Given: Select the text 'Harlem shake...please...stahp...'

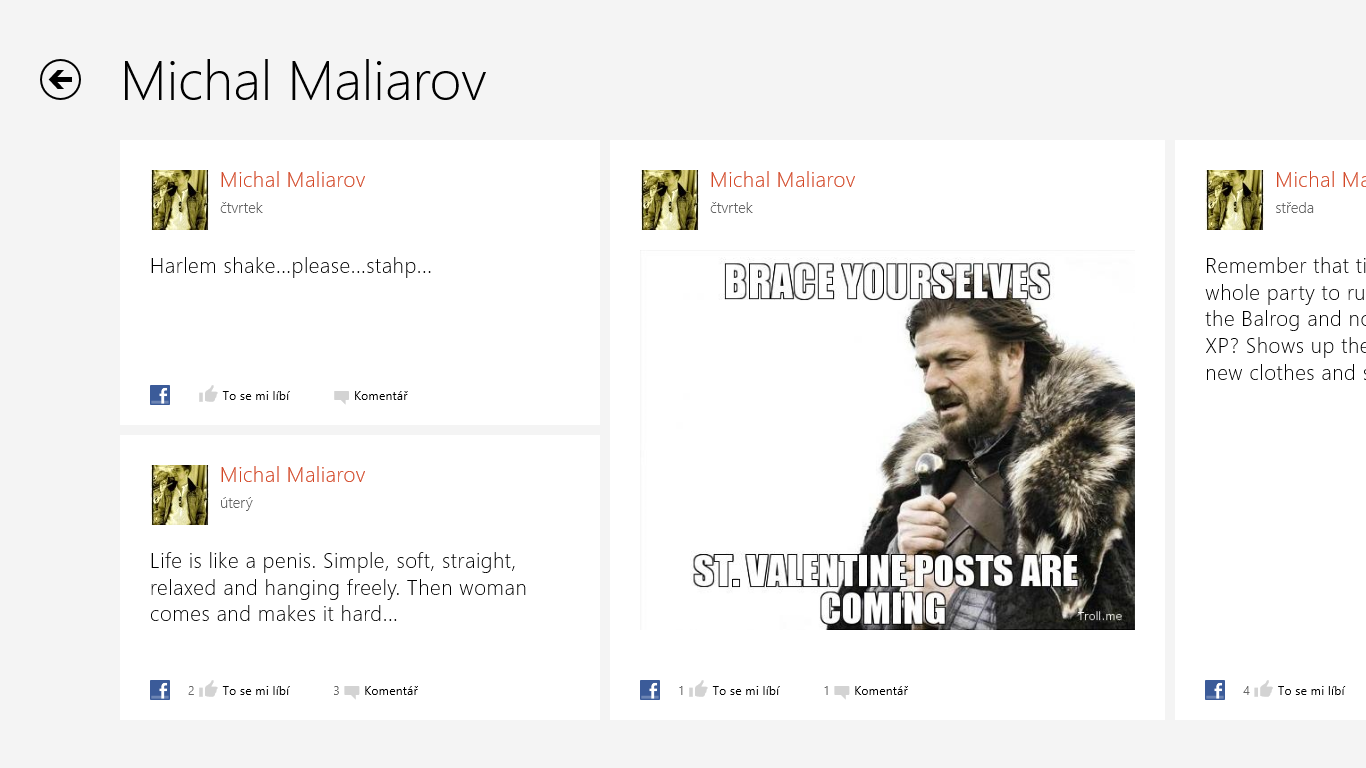Looking at the screenshot, I should 291,266.
